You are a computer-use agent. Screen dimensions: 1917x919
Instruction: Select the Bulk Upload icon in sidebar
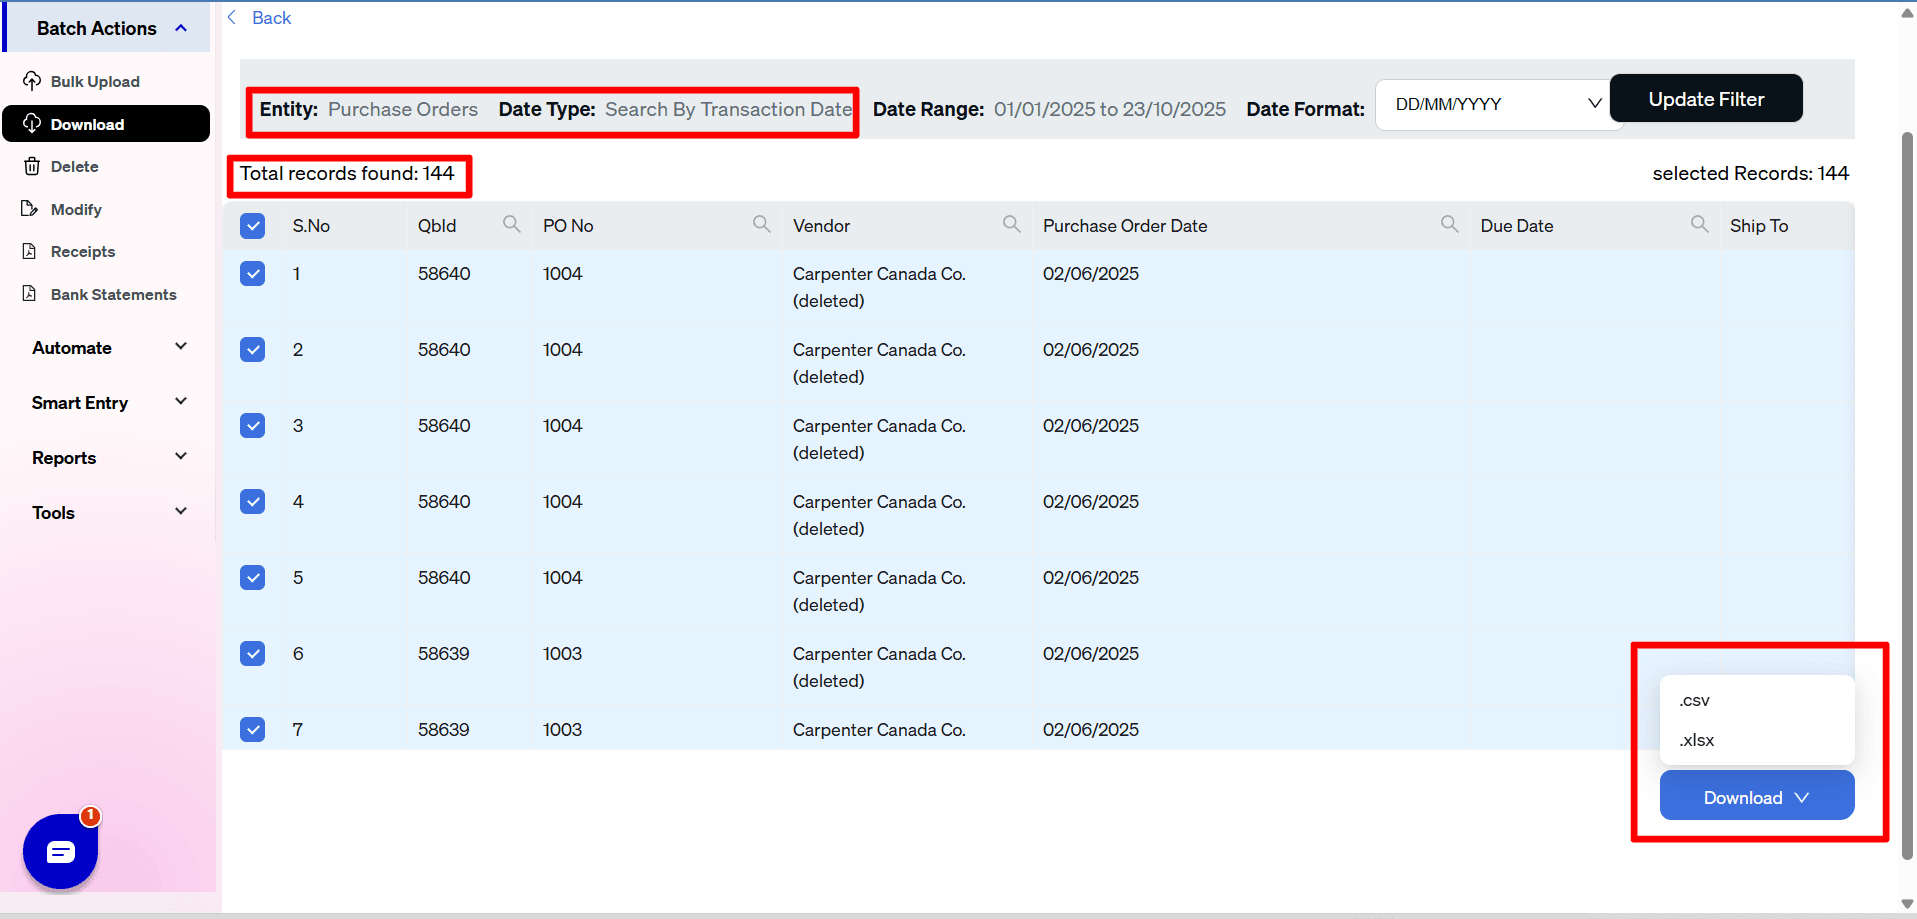tap(31, 81)
